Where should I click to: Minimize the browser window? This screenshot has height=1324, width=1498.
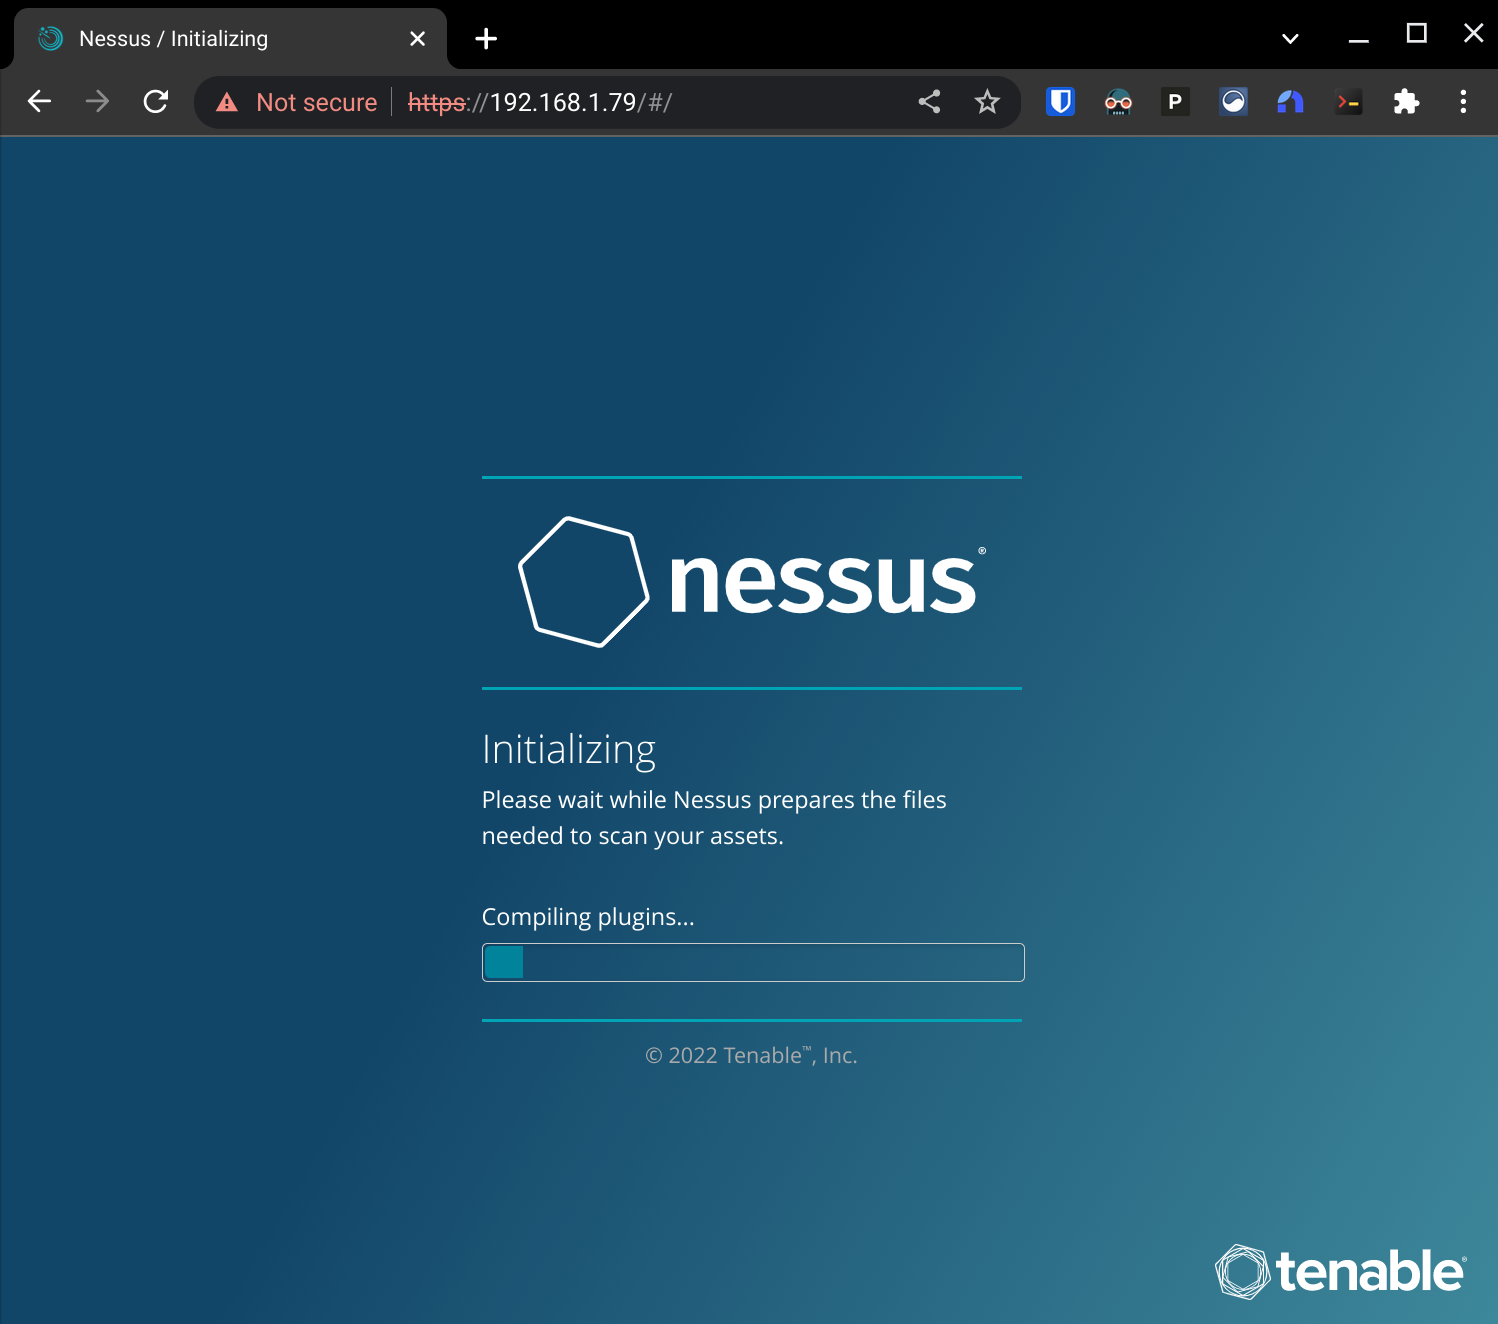1358,39
